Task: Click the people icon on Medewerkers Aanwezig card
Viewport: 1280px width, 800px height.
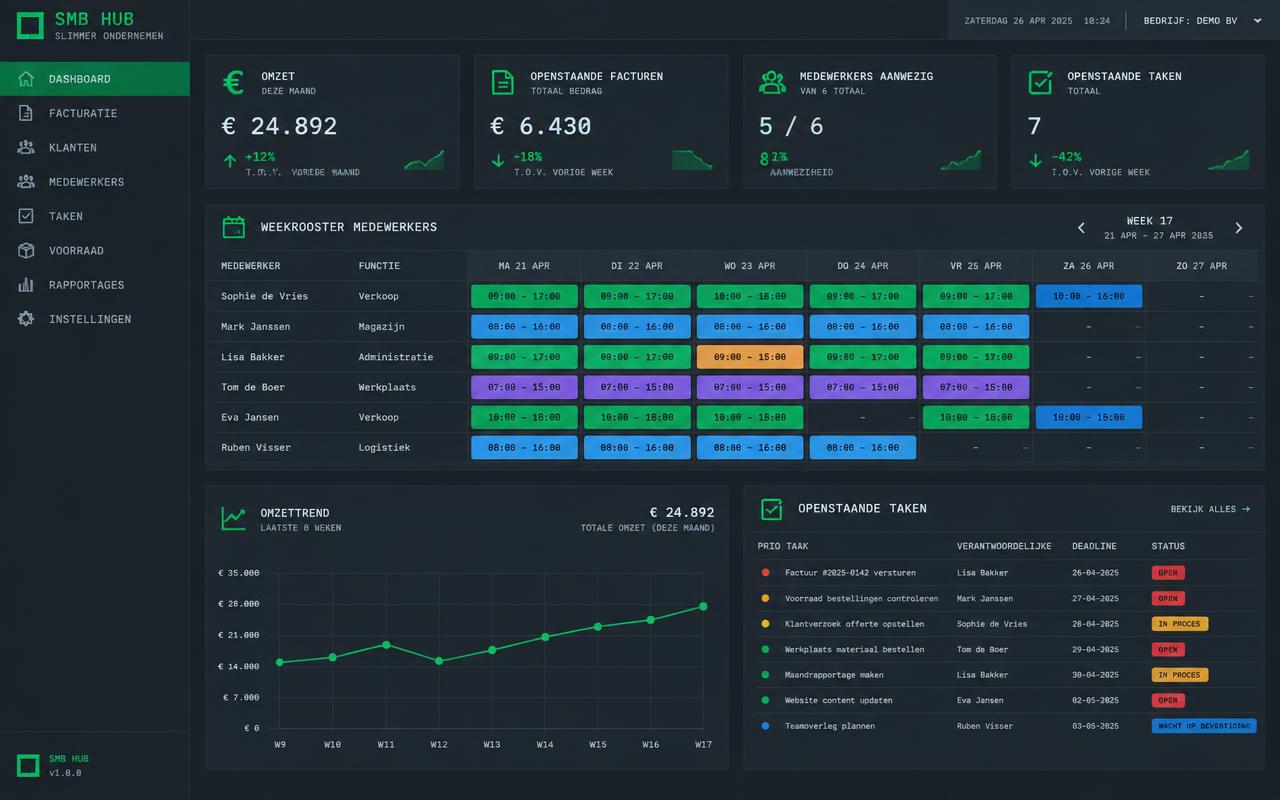Action: click(x=772, y=82)
